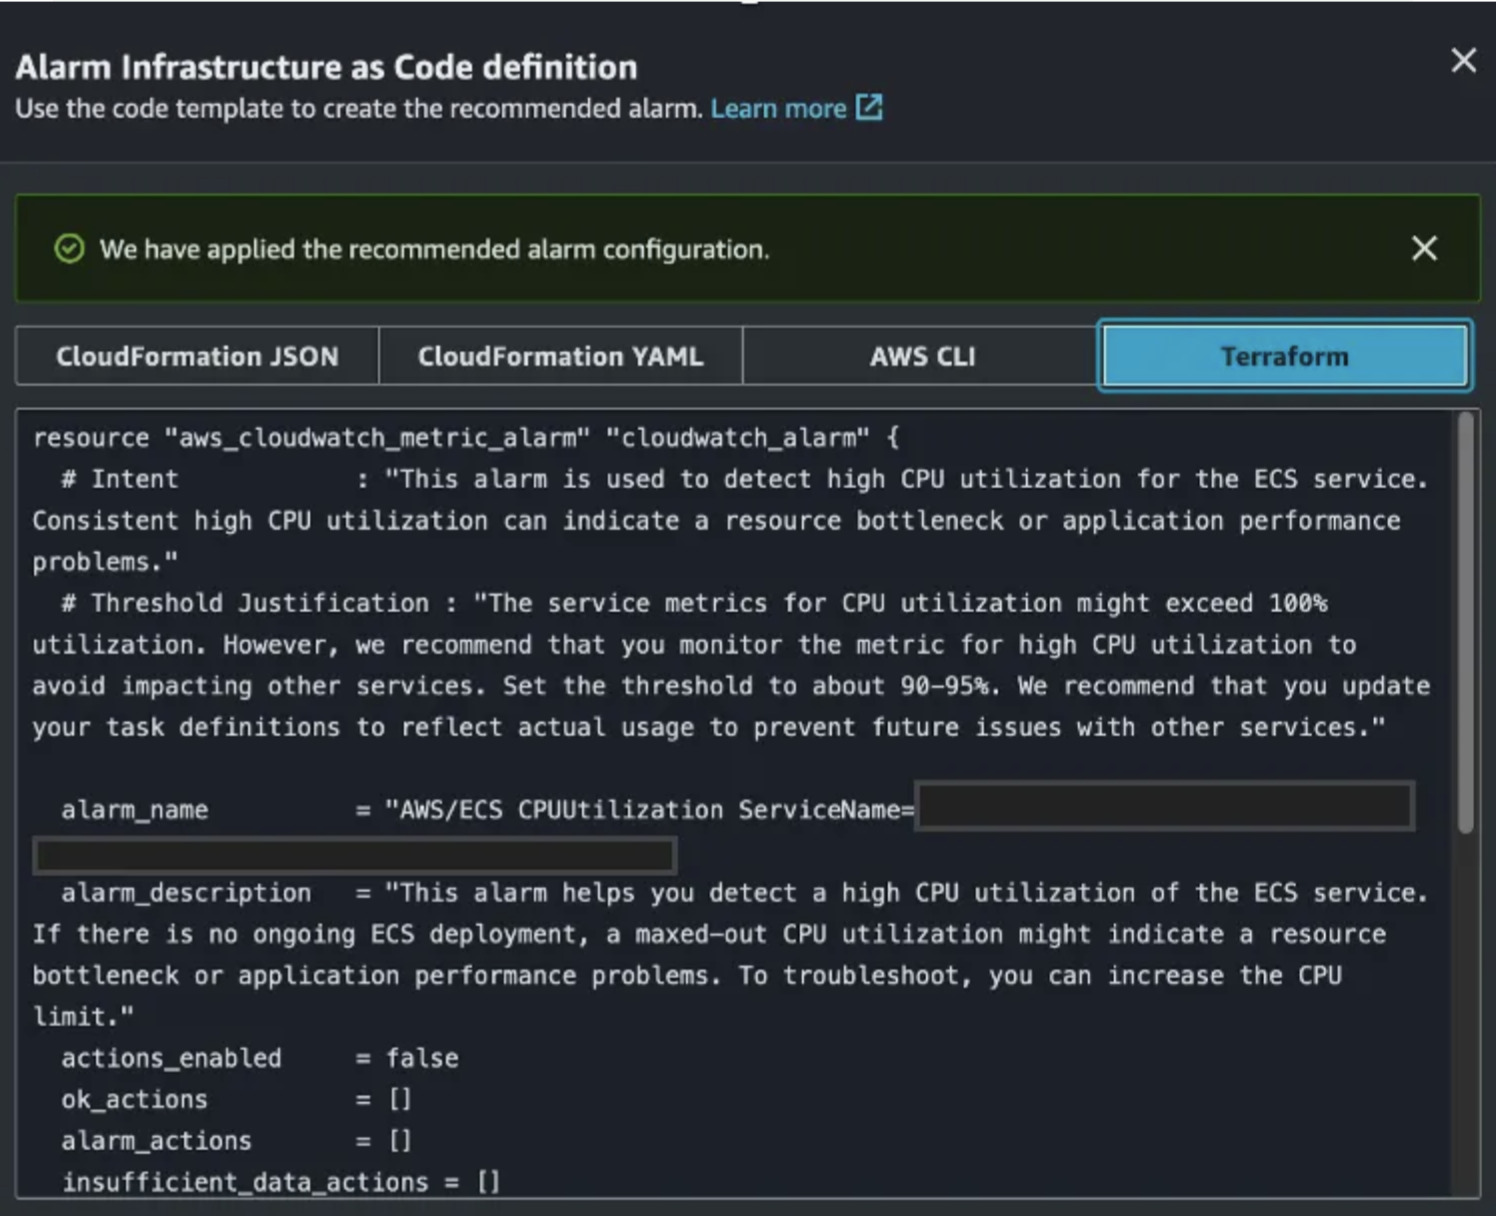The image size is (1496, 1216).
Task: Click the redacted field below alarm_name
Action: point(356,855)
